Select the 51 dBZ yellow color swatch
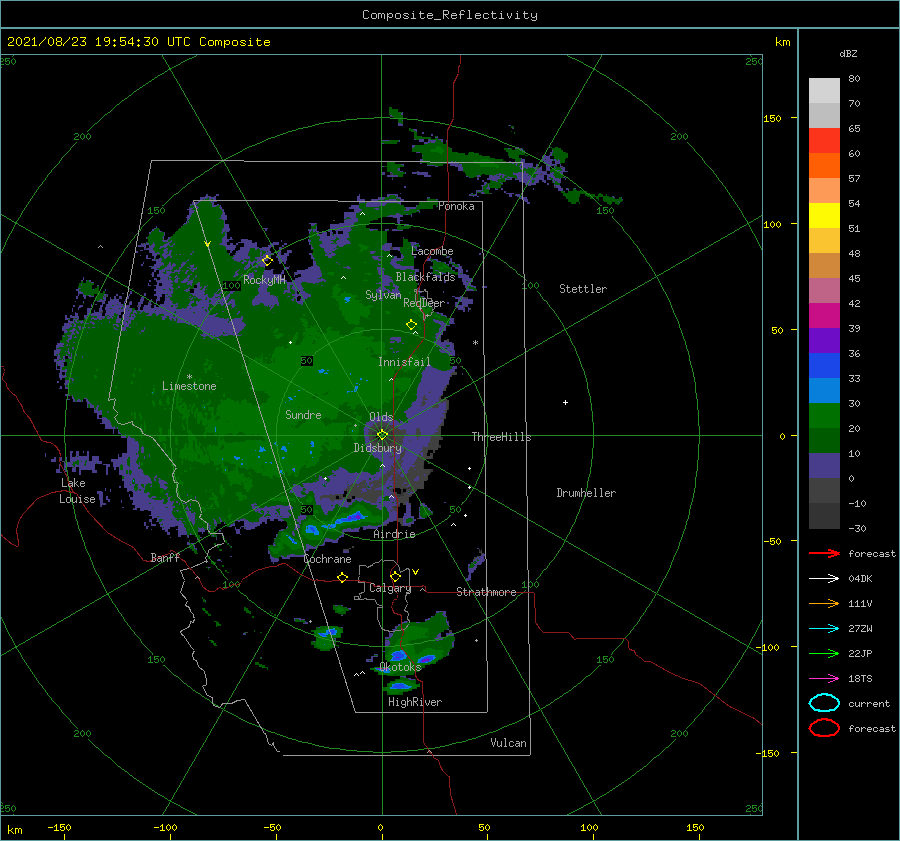 pyautogui.click(x=824, y=215)
